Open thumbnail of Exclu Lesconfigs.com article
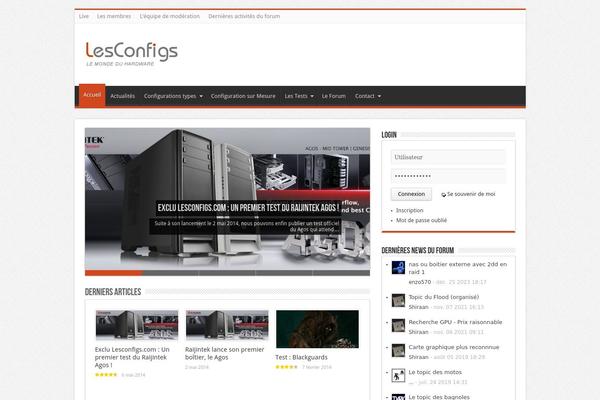This screenshot has height=400, width=600. point(137,325)
